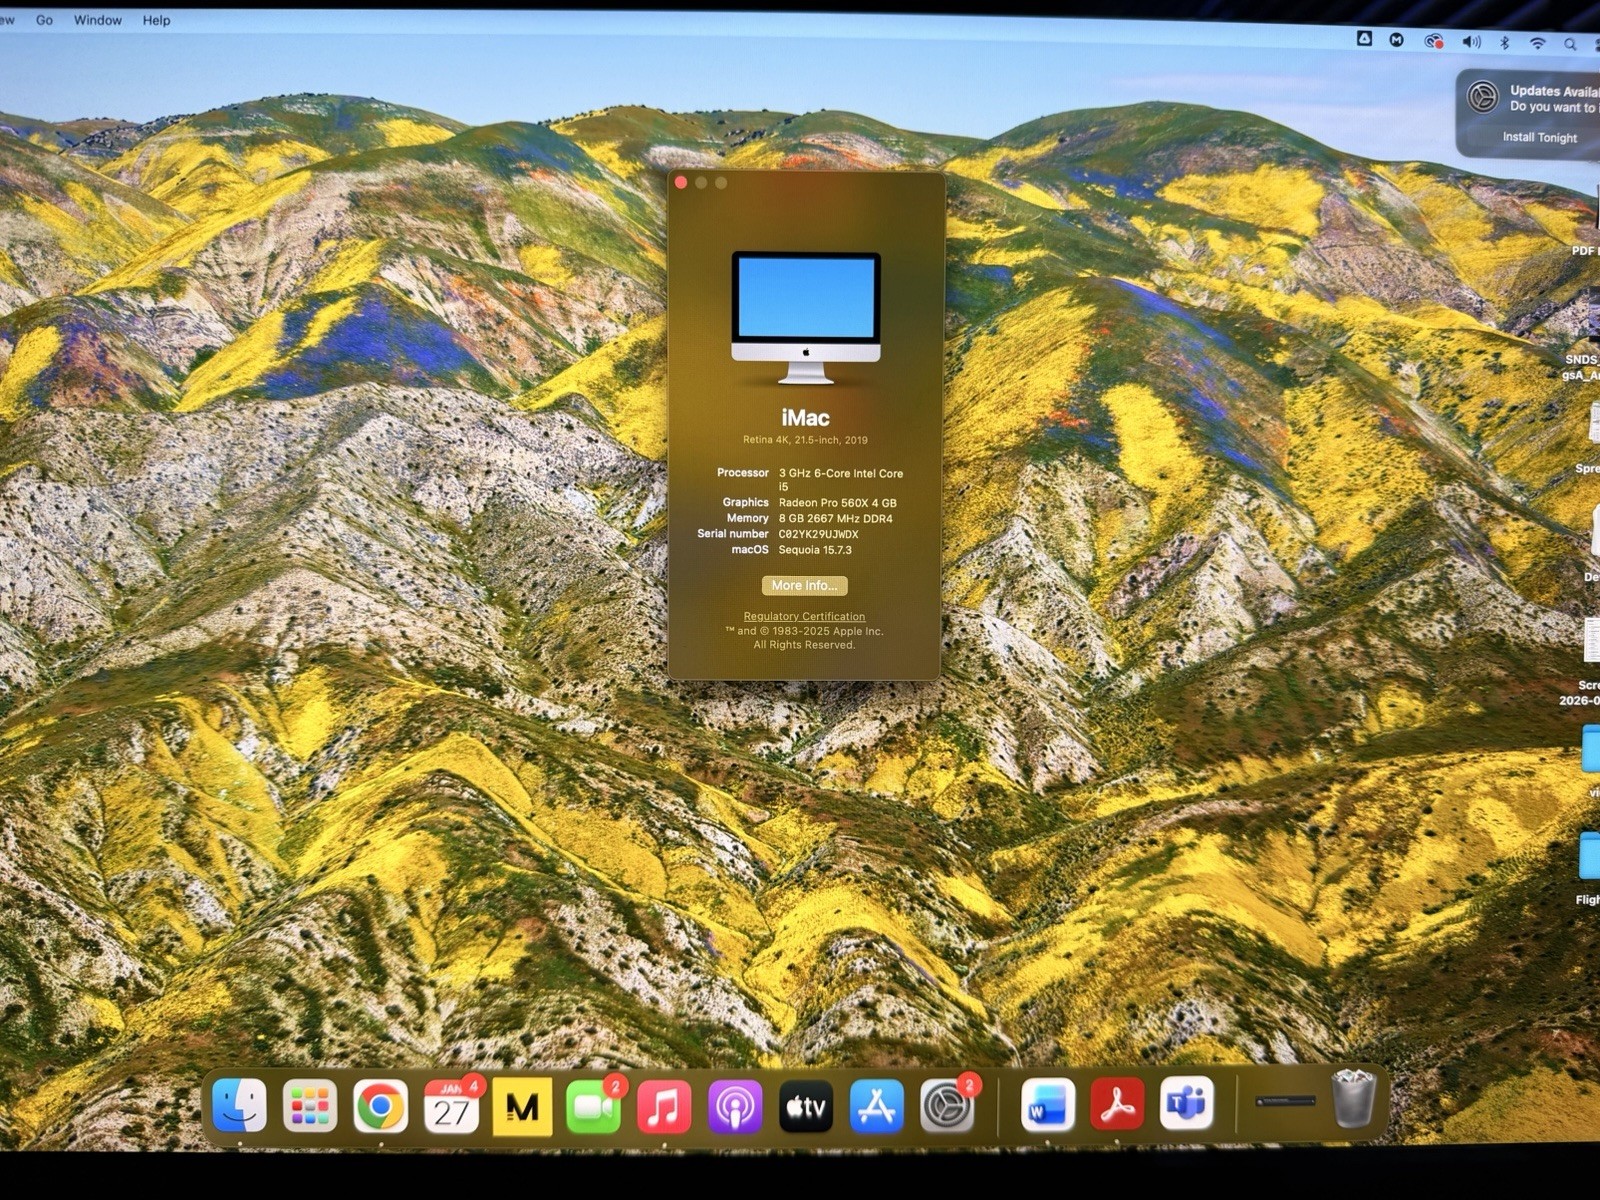Open the Wi-Fi menu bar dropdown
Screen dimensions: 1600x1200
click(1538, 43)
